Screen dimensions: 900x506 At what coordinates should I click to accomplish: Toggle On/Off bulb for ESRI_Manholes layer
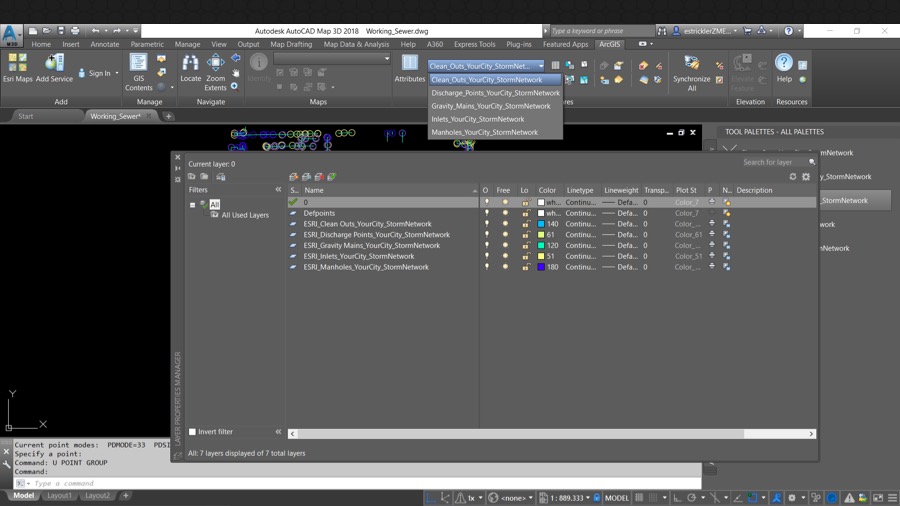tap(487, 267)
